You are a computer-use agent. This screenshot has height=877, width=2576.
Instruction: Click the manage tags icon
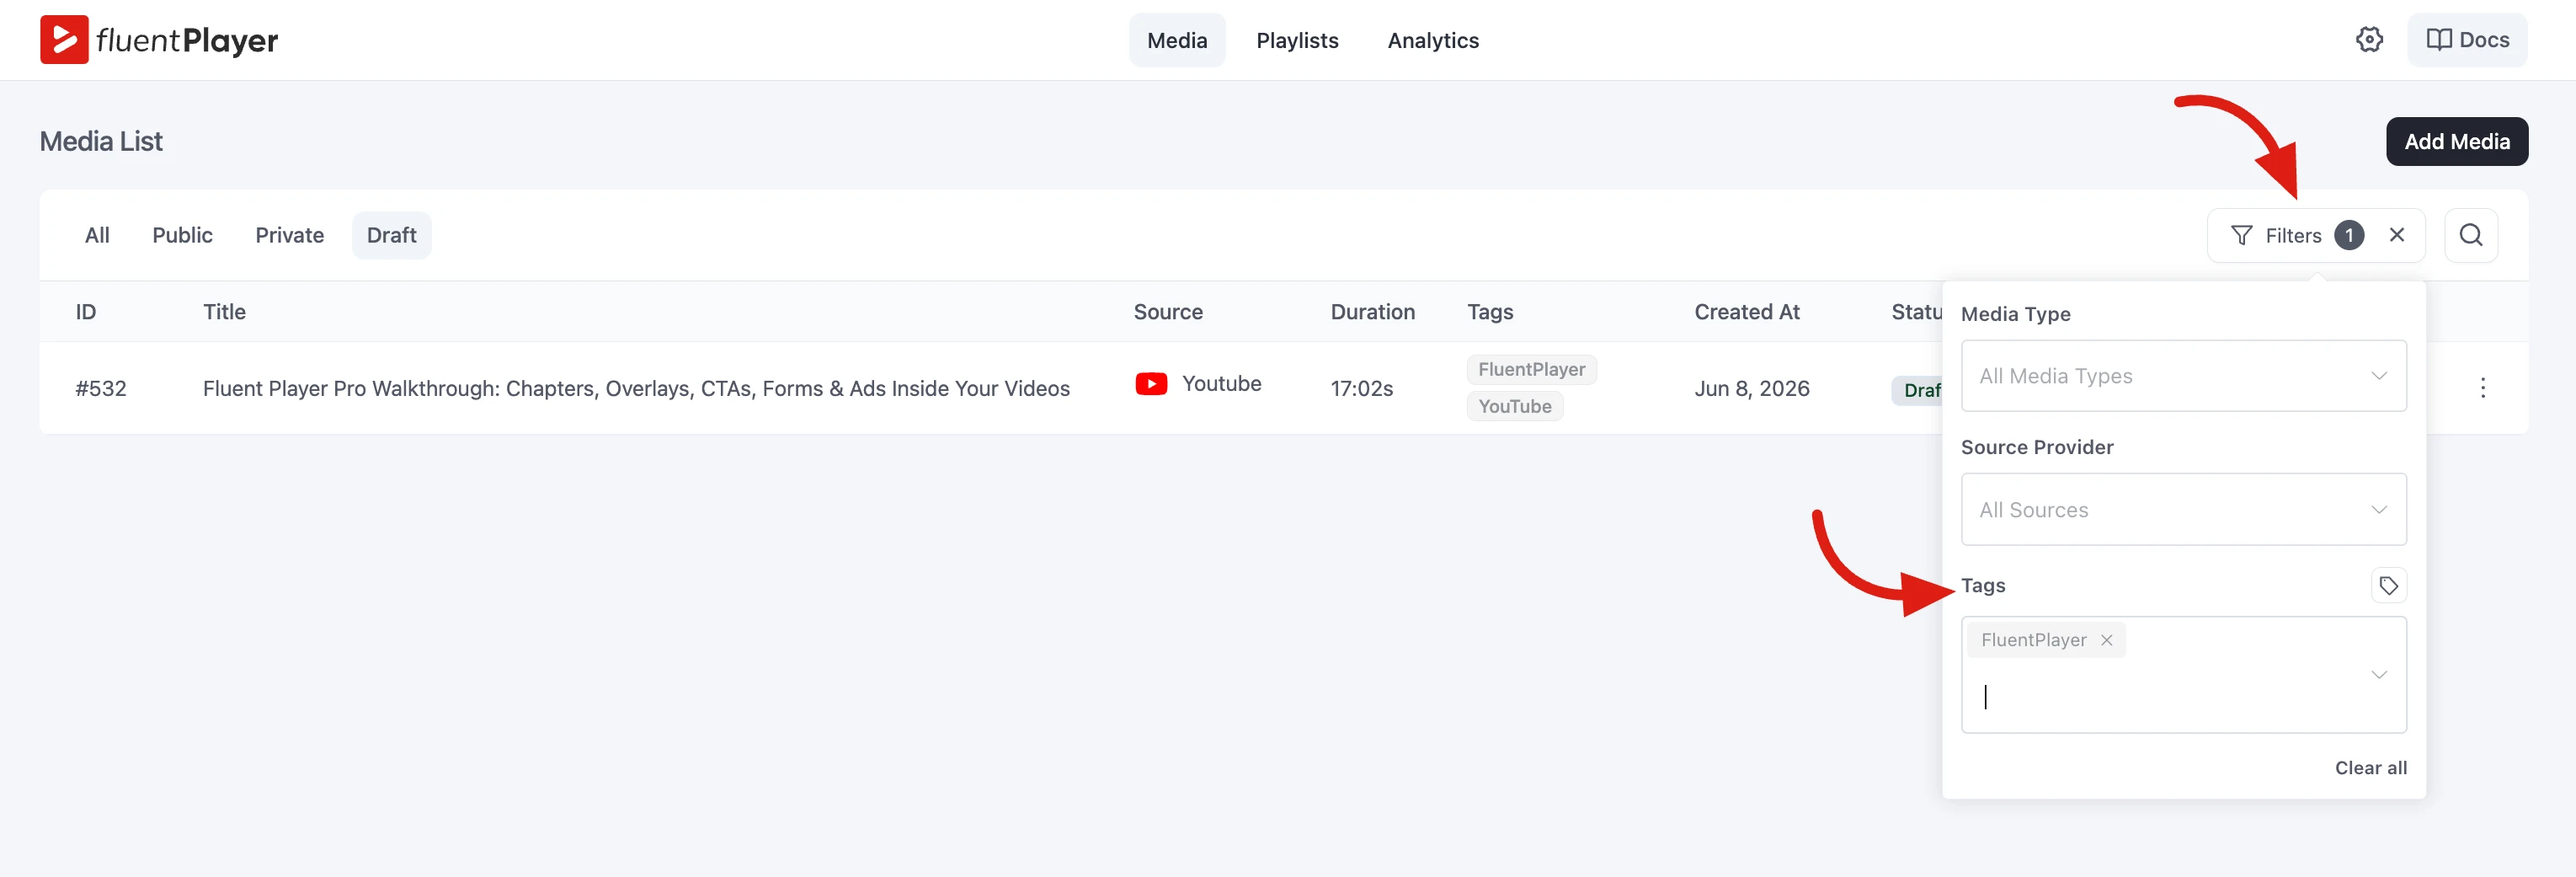coord(2388,585)
